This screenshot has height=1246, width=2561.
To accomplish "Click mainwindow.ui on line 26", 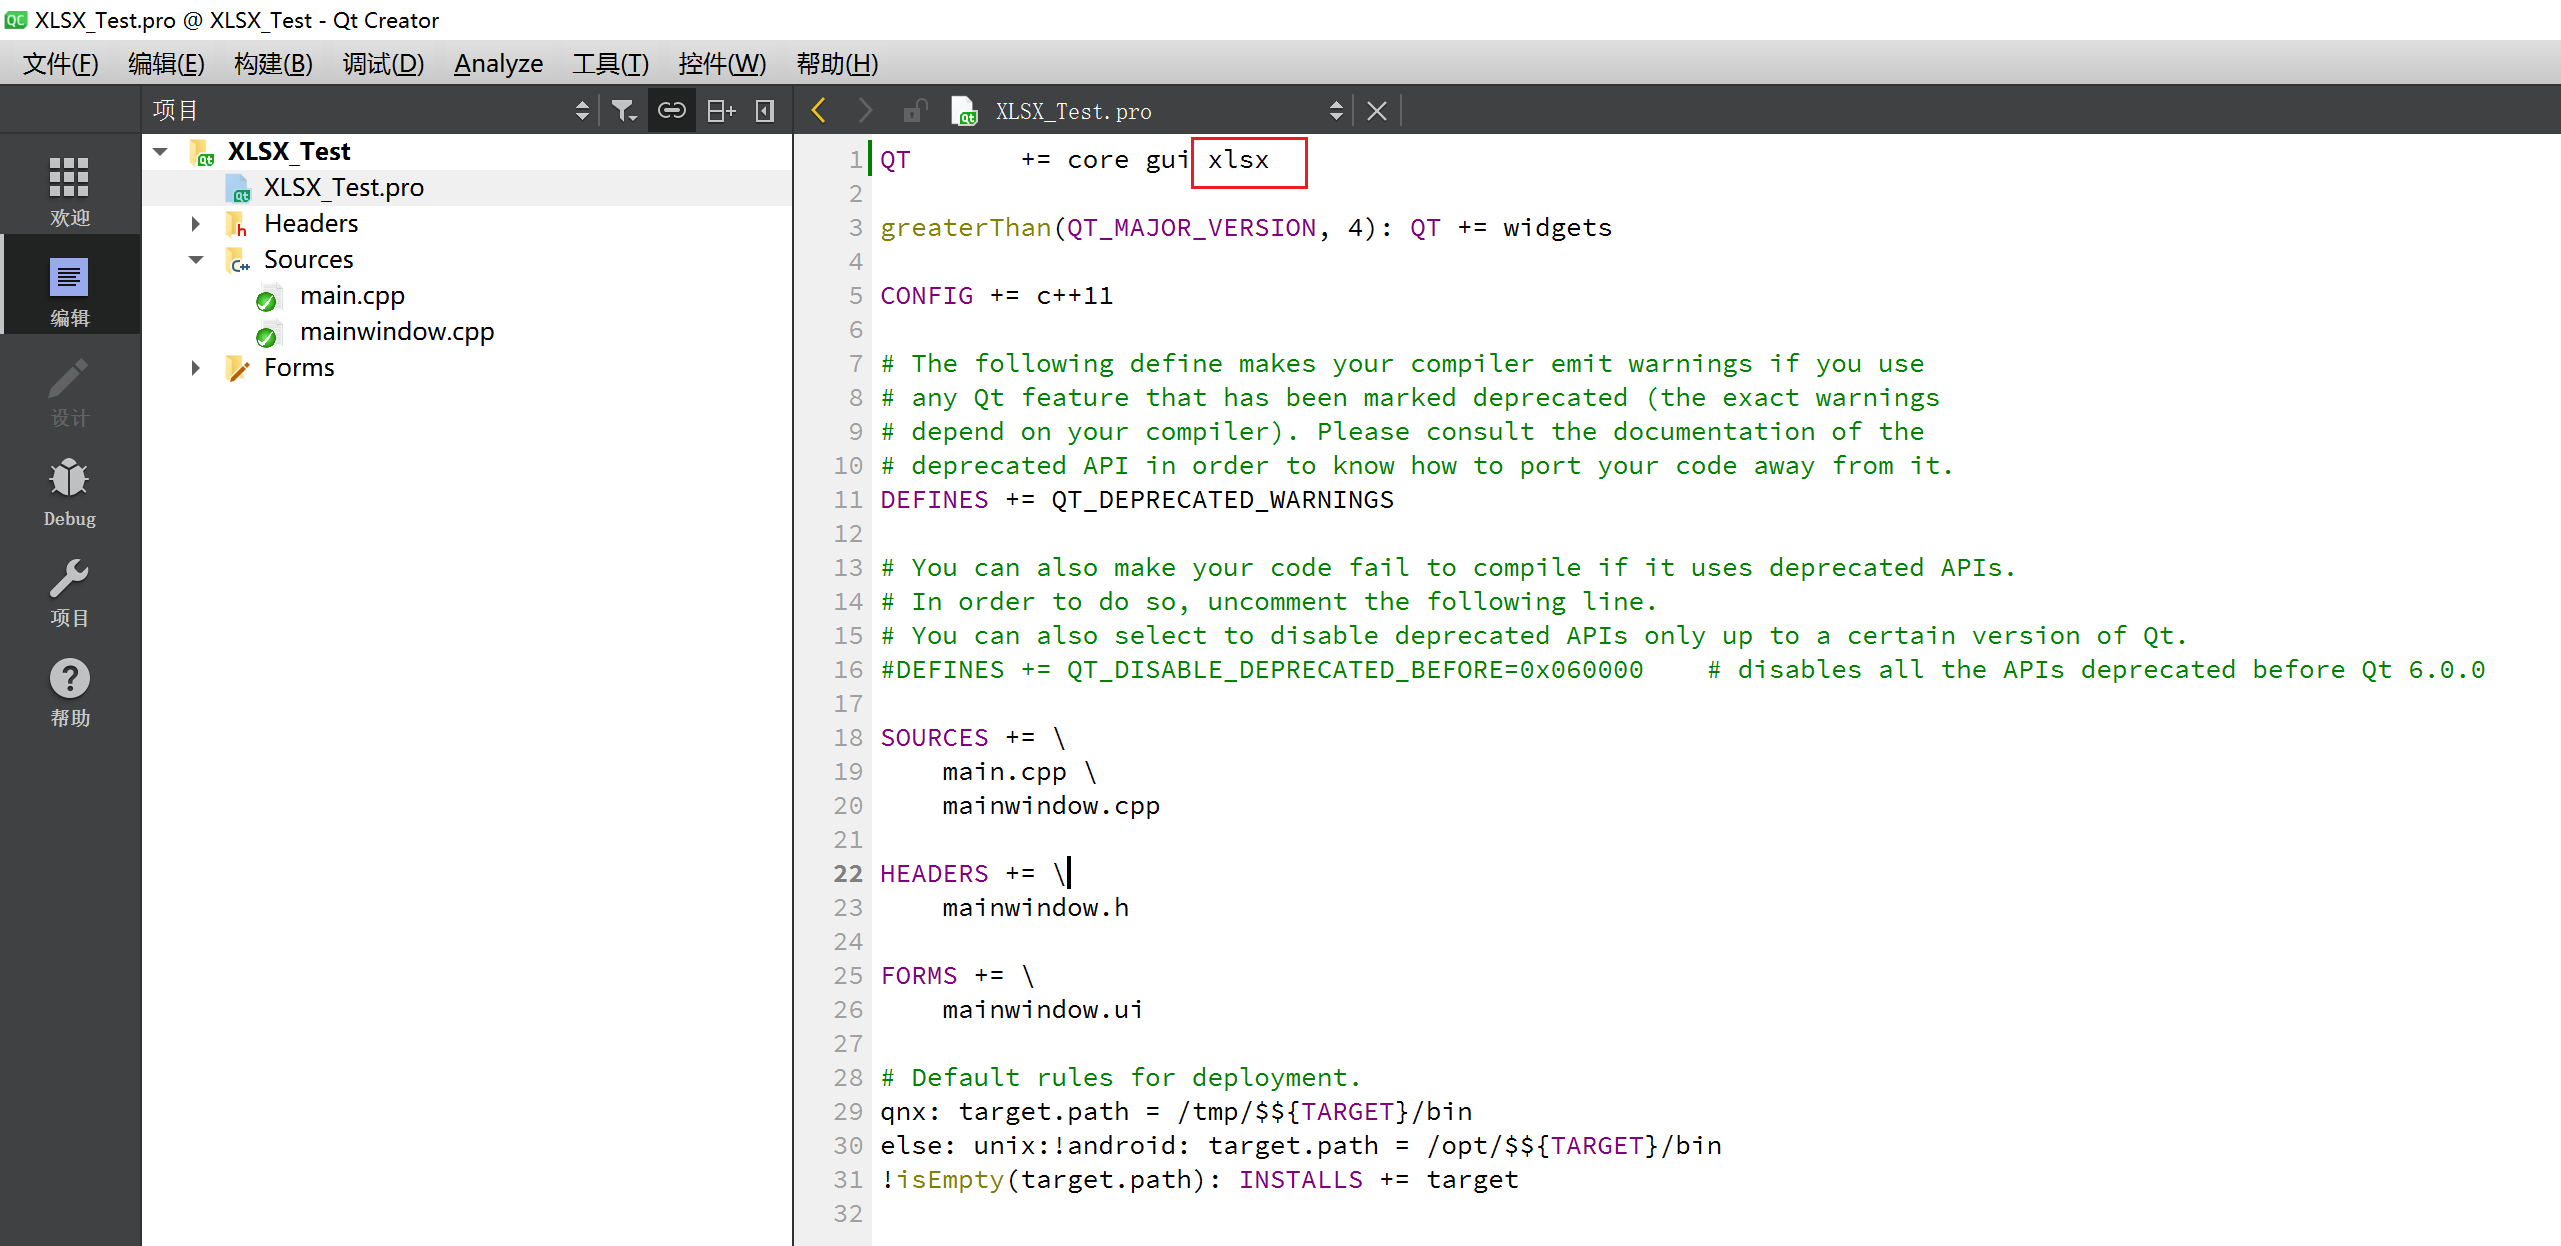I will pyautogui.click(x=1042, y=1010).
